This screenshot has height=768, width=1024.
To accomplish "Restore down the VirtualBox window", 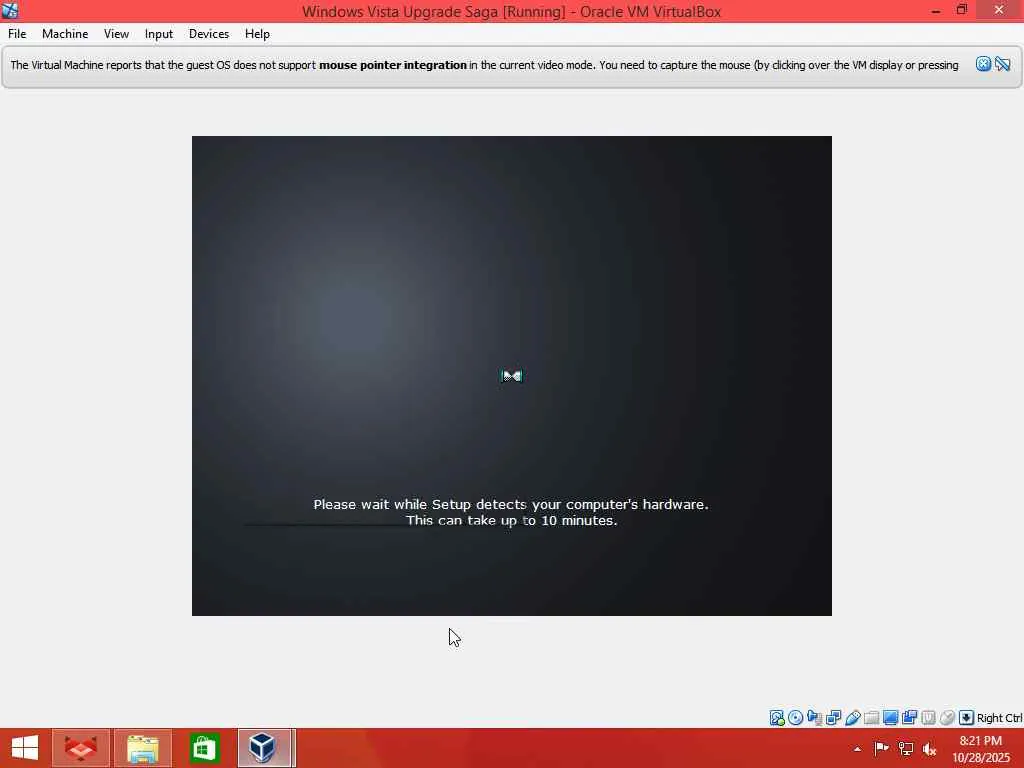I will pos(961,10).
